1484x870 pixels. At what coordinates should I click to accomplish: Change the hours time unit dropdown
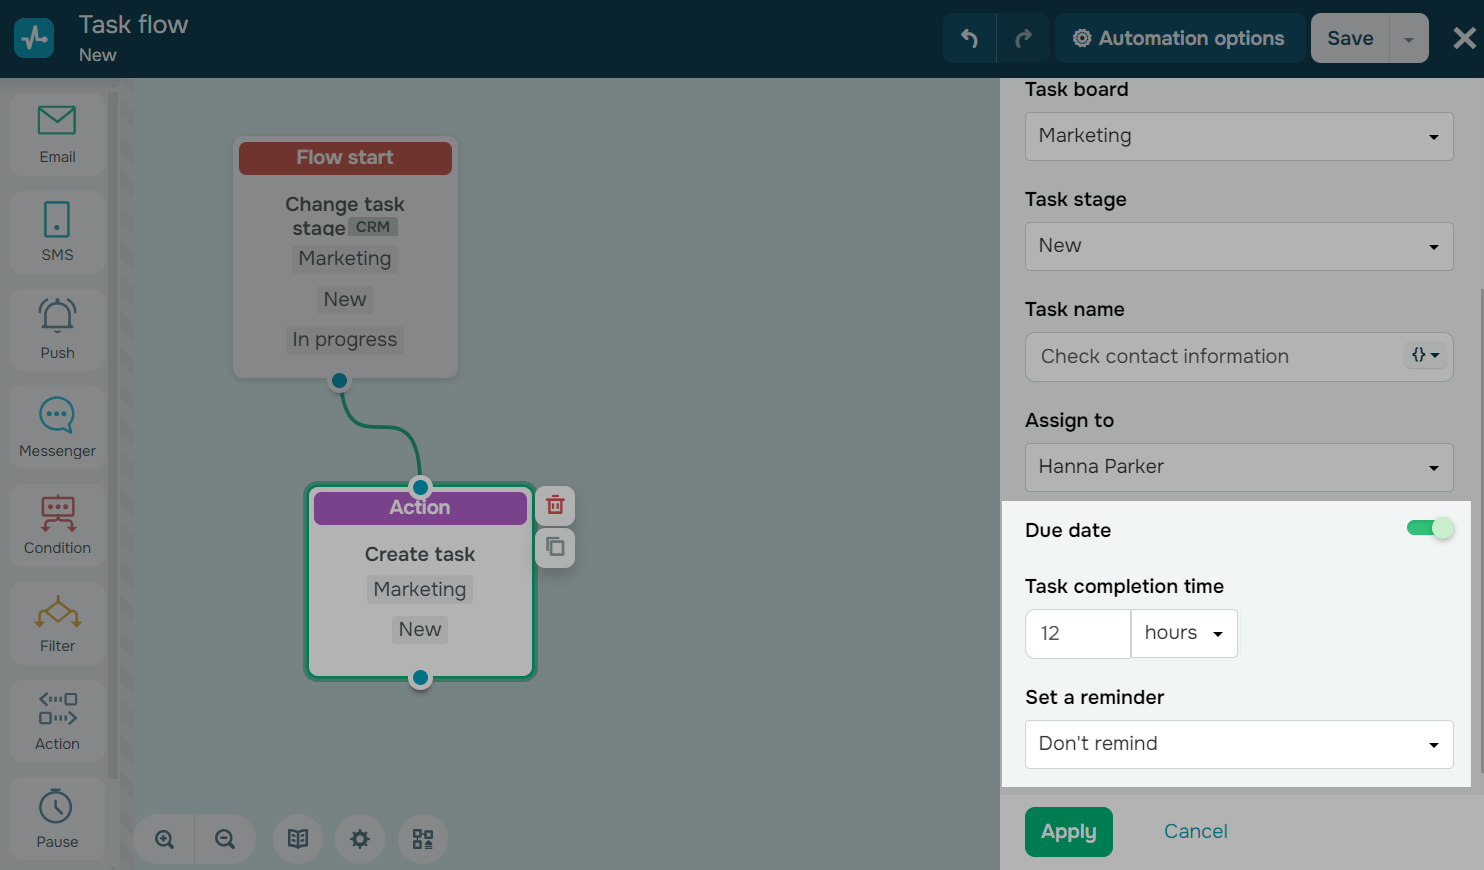[x=1184, y=633]
